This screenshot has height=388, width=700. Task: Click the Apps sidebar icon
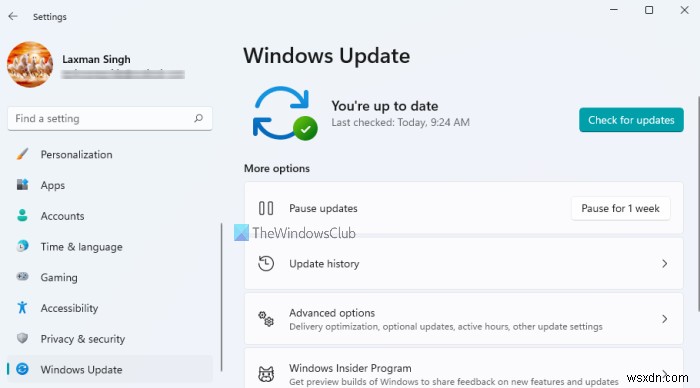pos(22,184)
